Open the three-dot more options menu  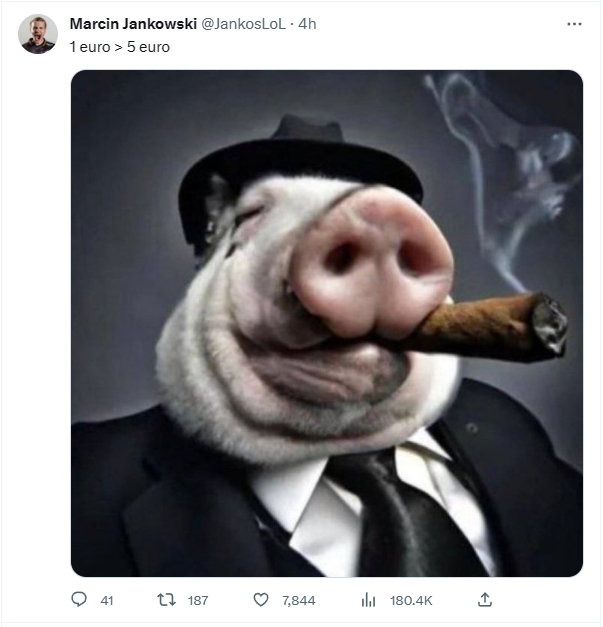tap(574, 24)
